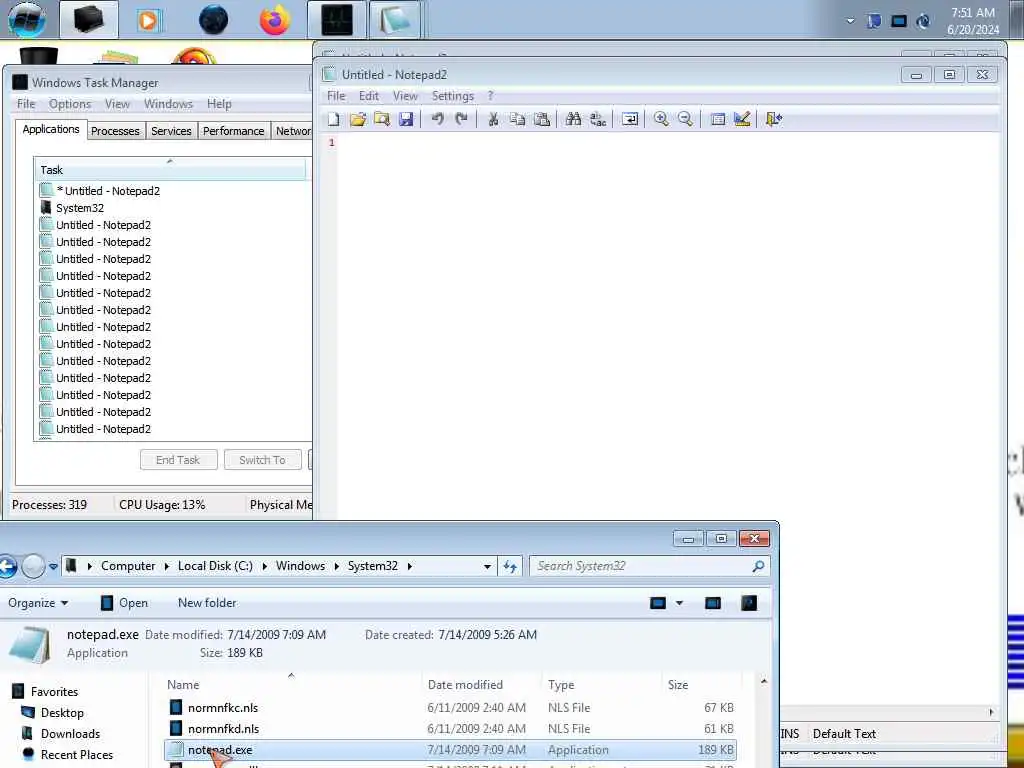Click the Zoom In magnifier in Notepad2
The image size is (1024, 768).
[661, 119]
